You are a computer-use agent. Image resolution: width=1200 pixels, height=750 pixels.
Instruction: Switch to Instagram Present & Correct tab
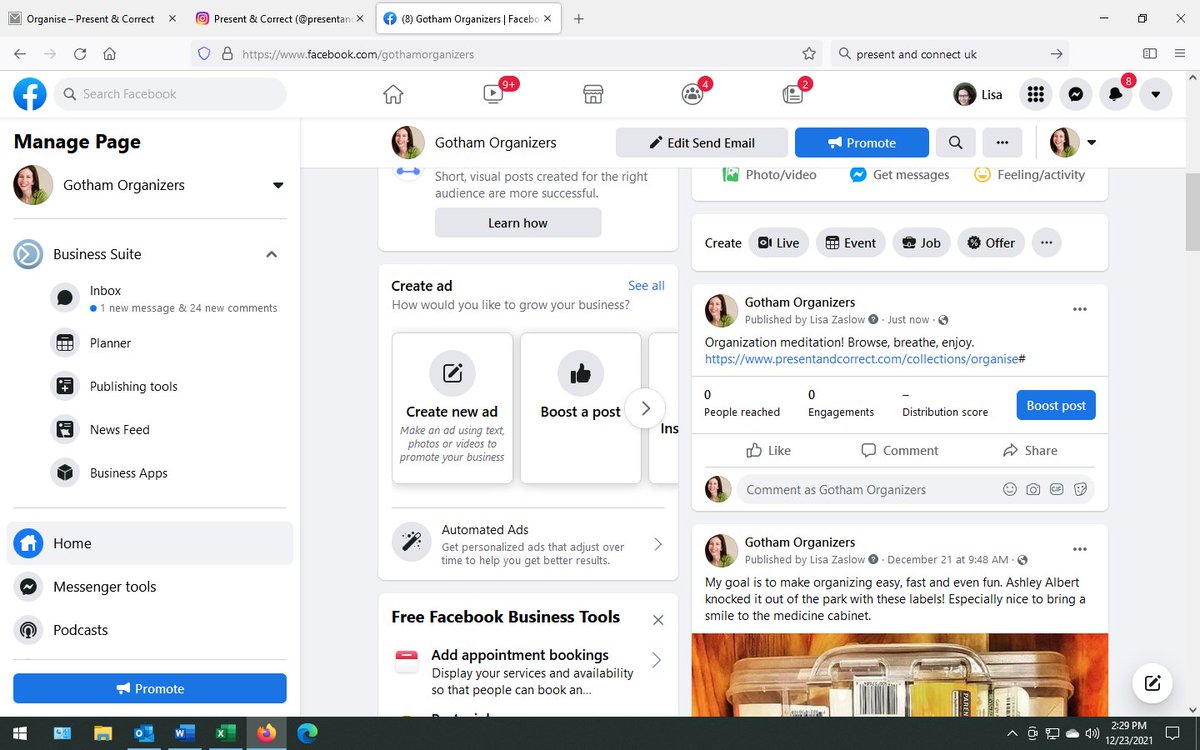click(280, 19)
